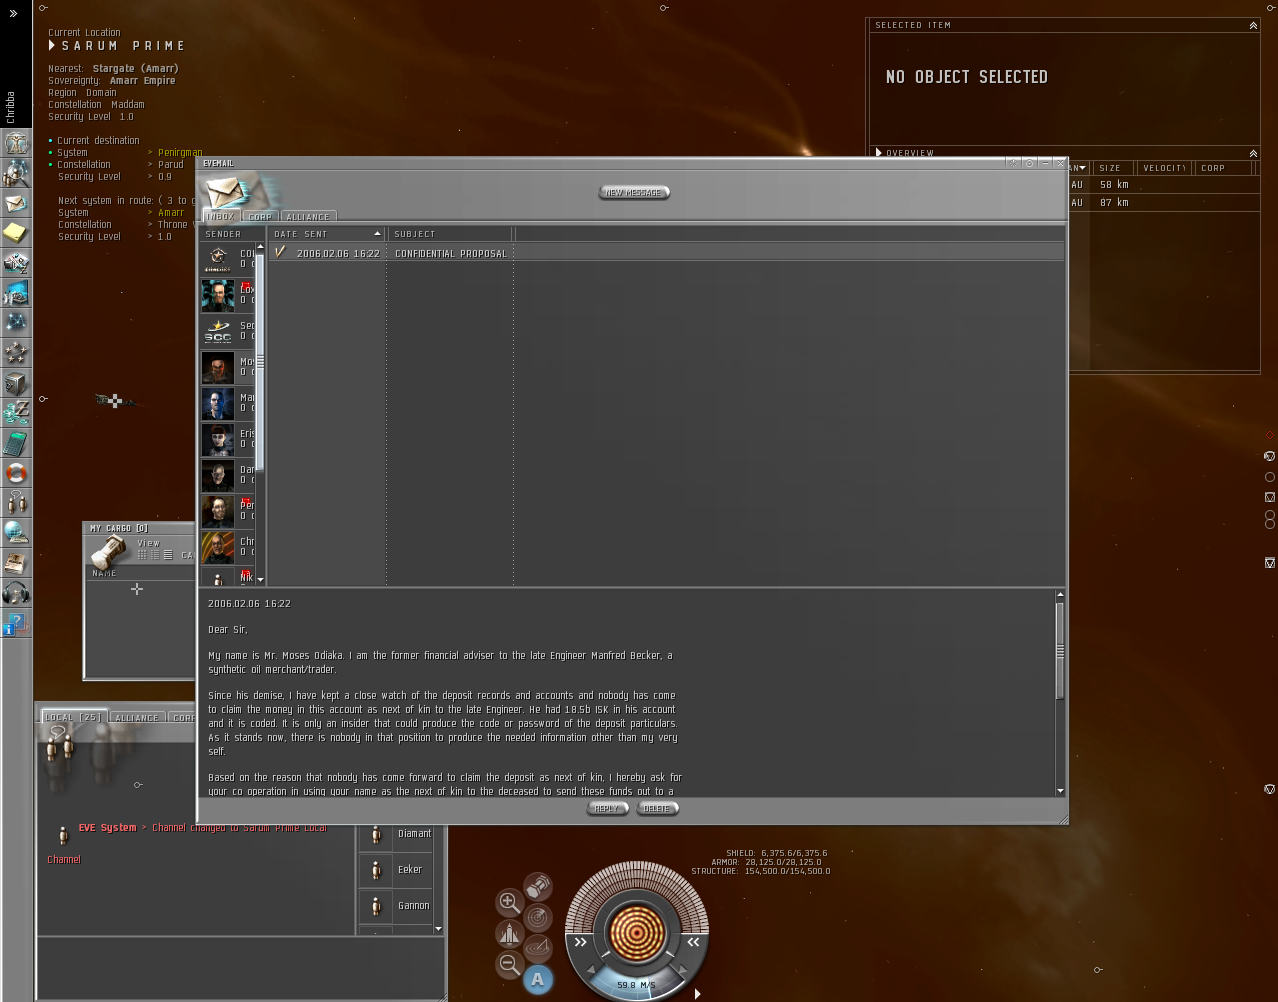Click the Reply button
Viewport: 1278px width, 1002px height.
click(x=607, y=808)
